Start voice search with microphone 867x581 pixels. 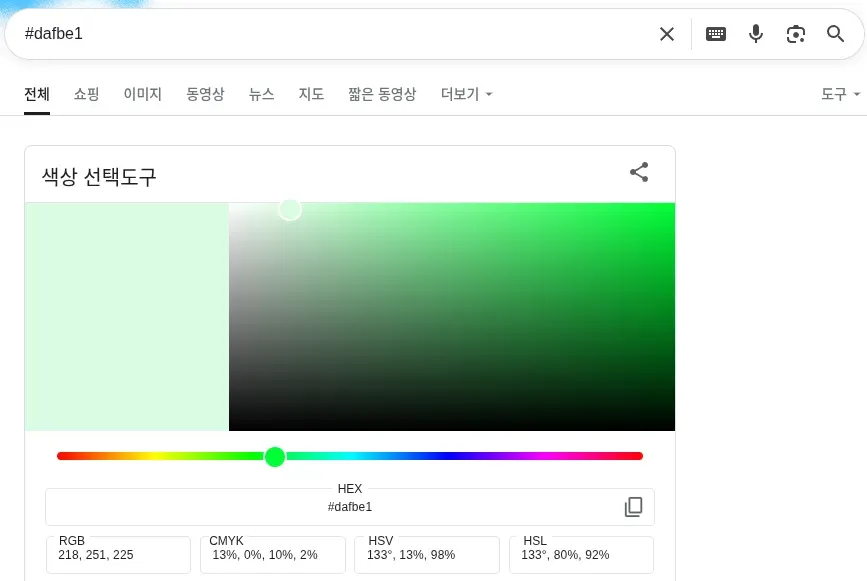tap(756, 34)
